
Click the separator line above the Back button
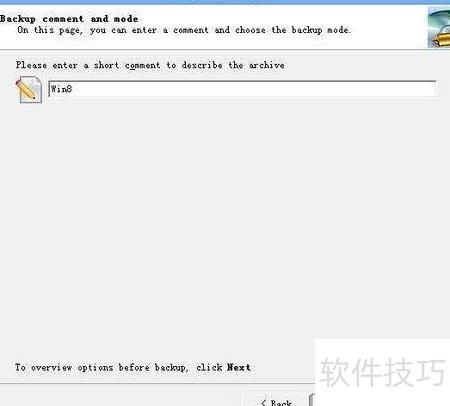tap(157, 384)
